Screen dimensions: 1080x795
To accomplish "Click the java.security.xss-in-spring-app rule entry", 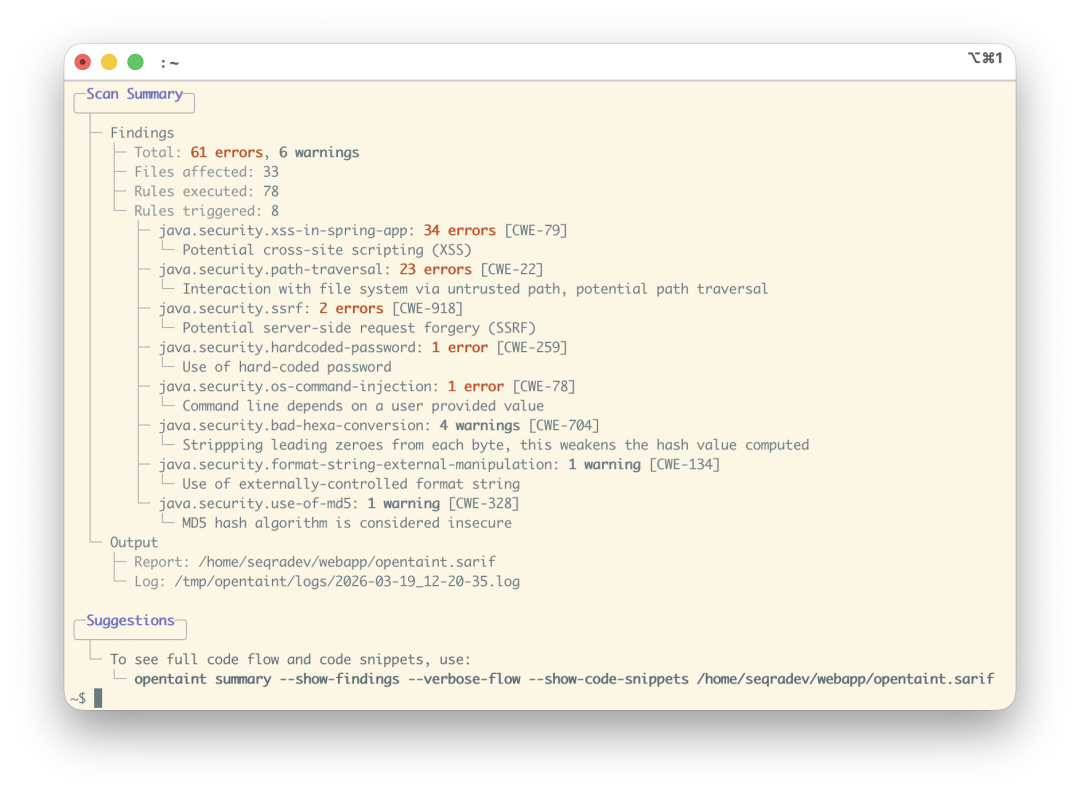I will [x=363, y=230].
